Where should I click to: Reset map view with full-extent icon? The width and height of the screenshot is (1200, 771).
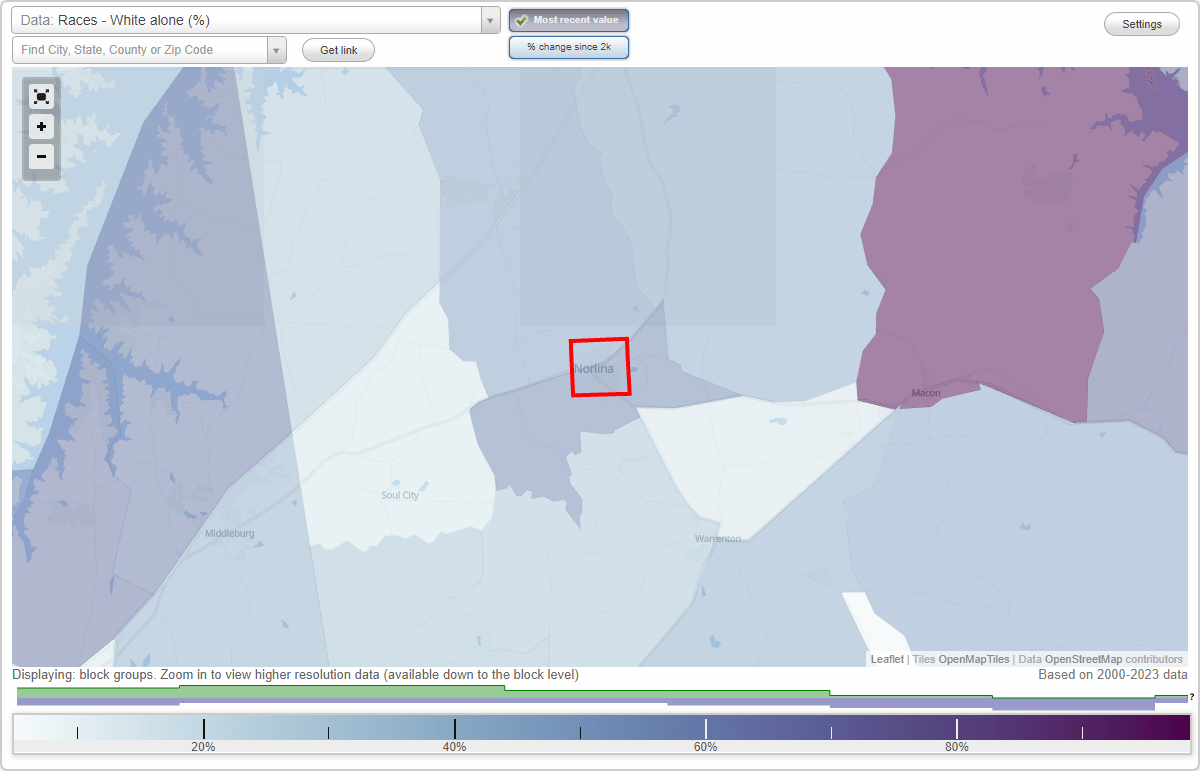tap(41, 96)
